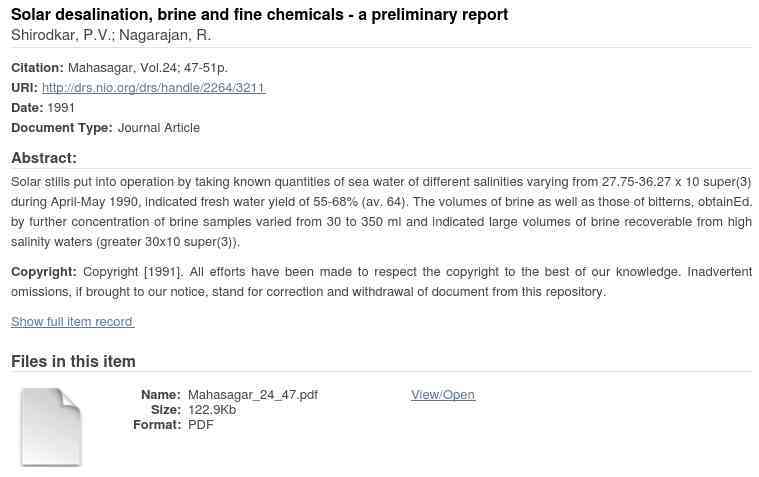Click the abstract paragraph text
This screenshot has height=477, width=759.
pos(381,212)
